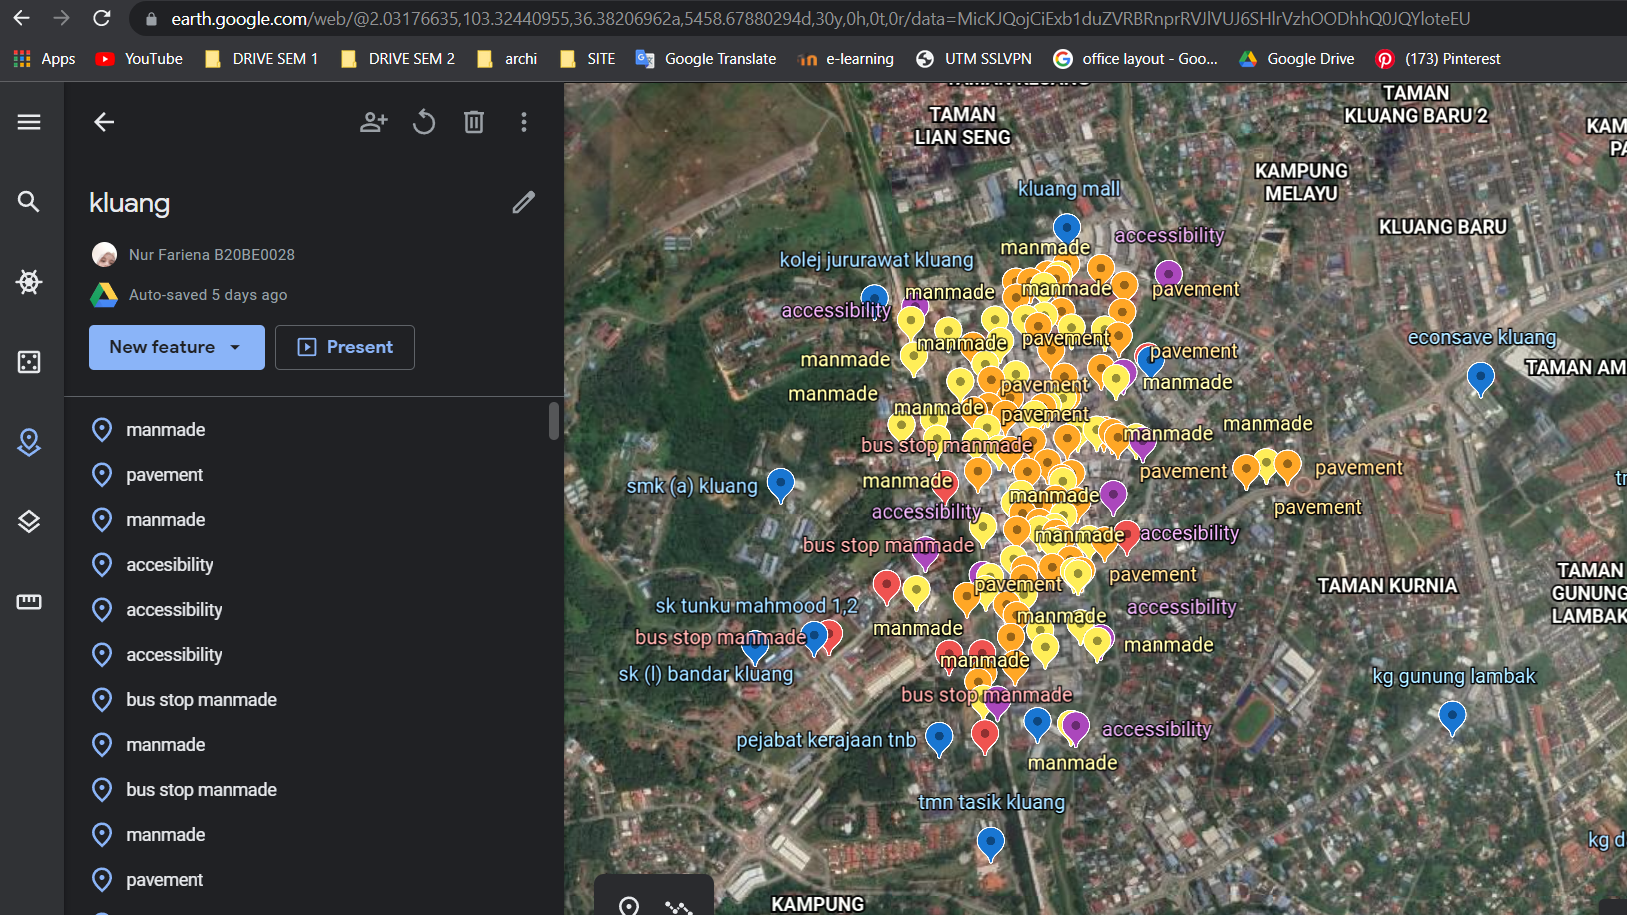Open Voyager ship wheel icon
The image size is (1627, 915).
tap(29, 282)
